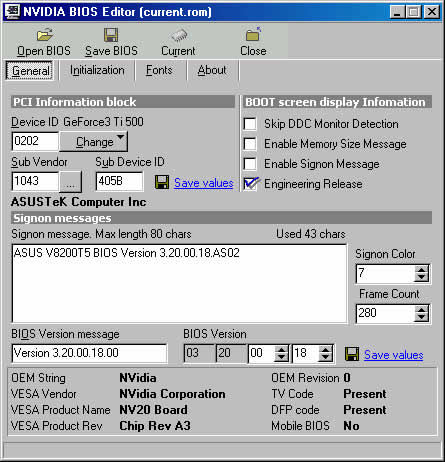Decrement BIOS Version 18 field spinner
This screenshot has height=462, width=445.
[x=325, y=358]
